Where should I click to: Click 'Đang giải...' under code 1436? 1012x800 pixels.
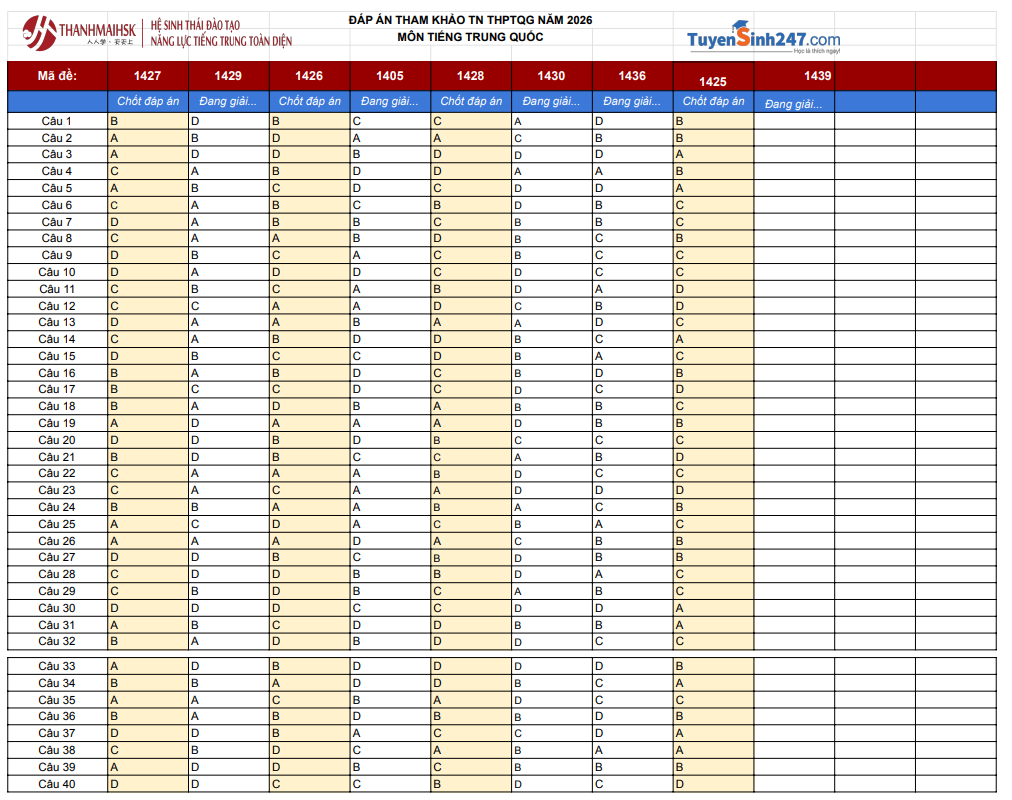[x=632, y=101]
